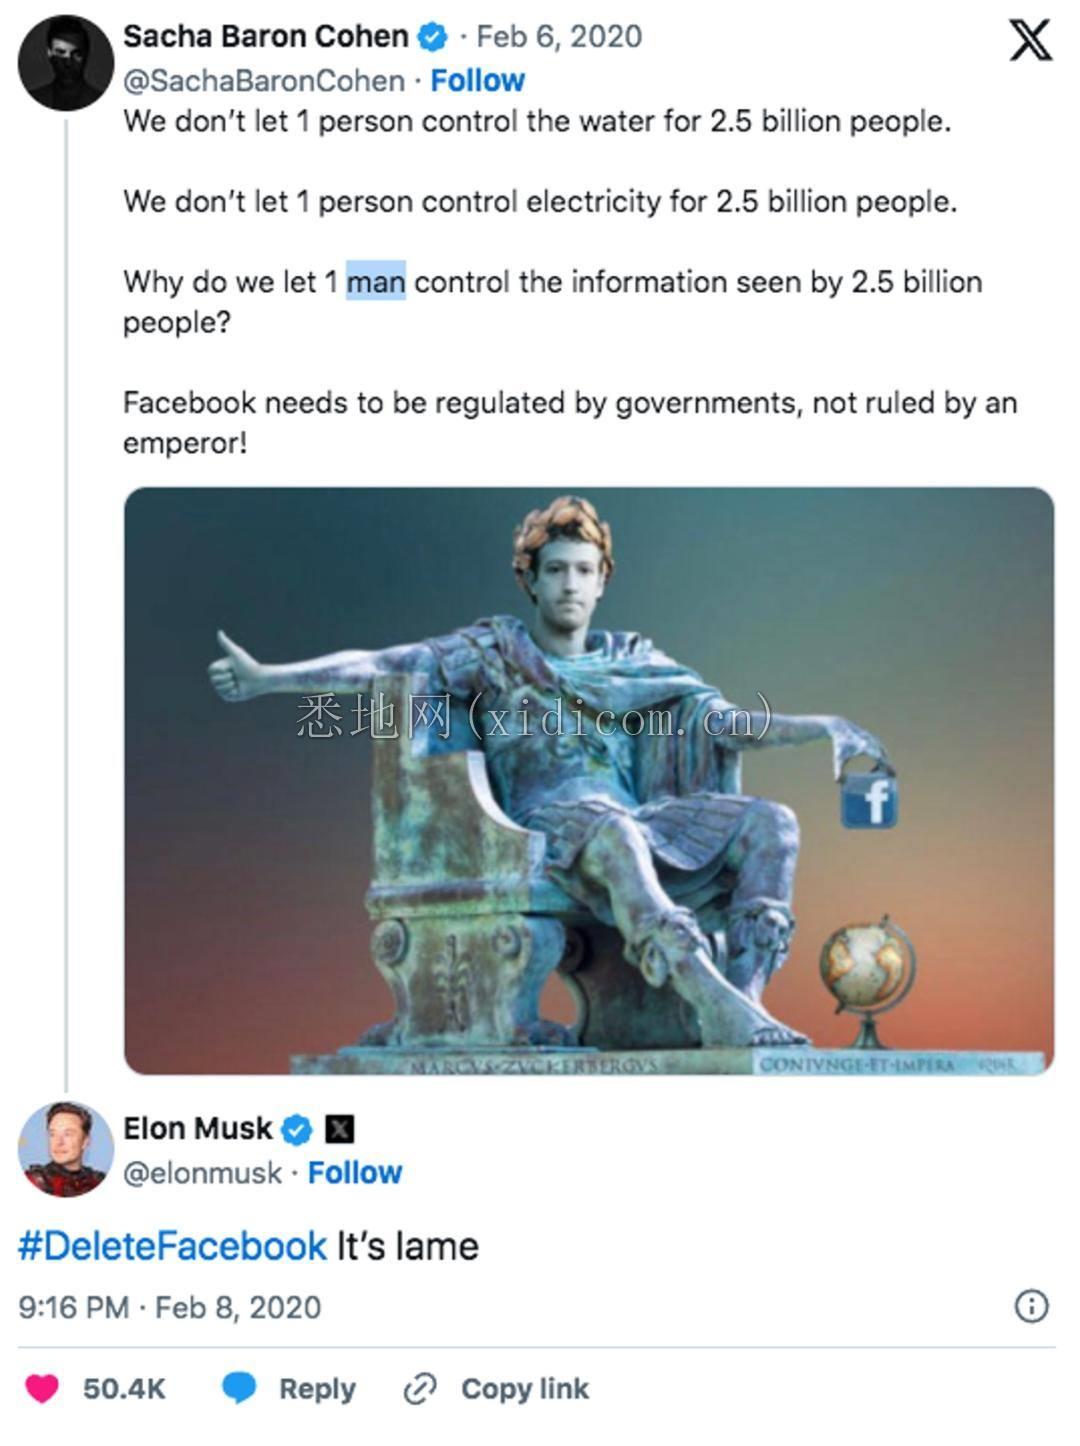1080x1446 pixels.
Task: Open the tweet info icon
Action: (1031, 1307)
